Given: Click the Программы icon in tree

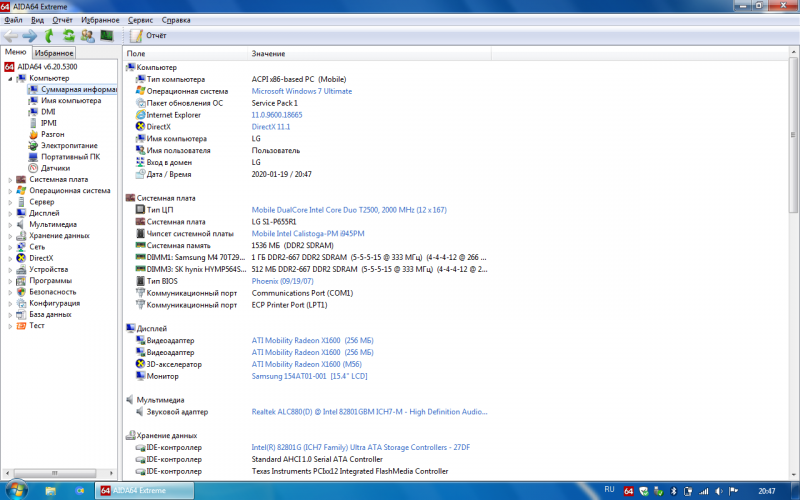Looking at the screenshot, I should (21, 281).
